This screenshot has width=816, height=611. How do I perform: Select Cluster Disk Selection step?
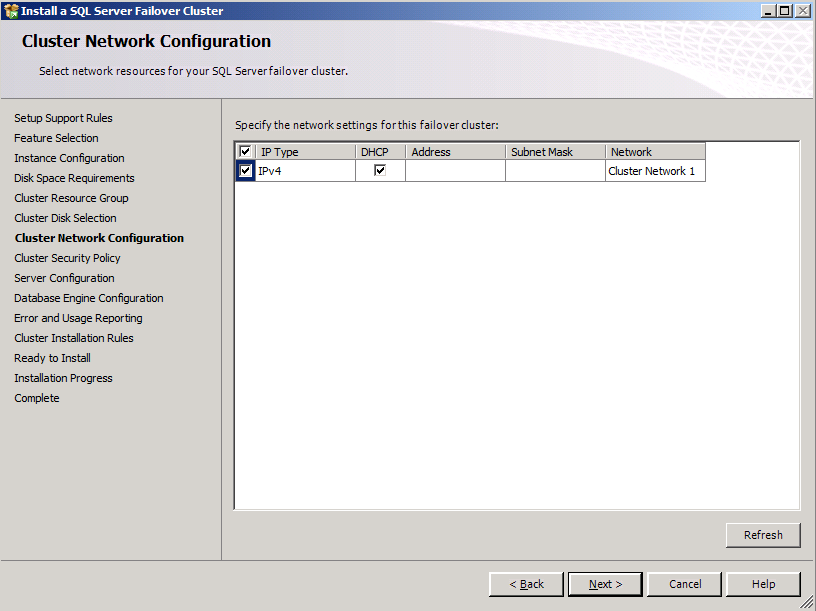[66, 218]
